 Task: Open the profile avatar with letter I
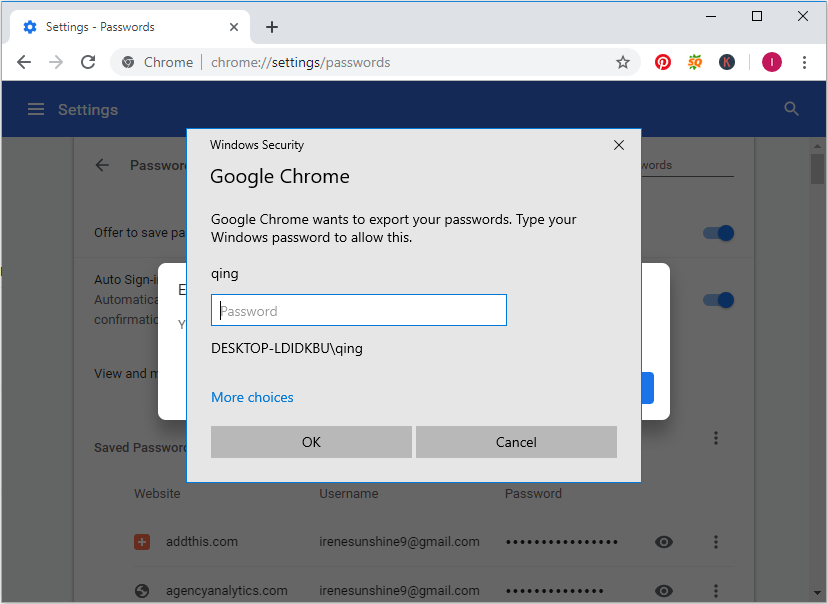[x=771, y=62]
